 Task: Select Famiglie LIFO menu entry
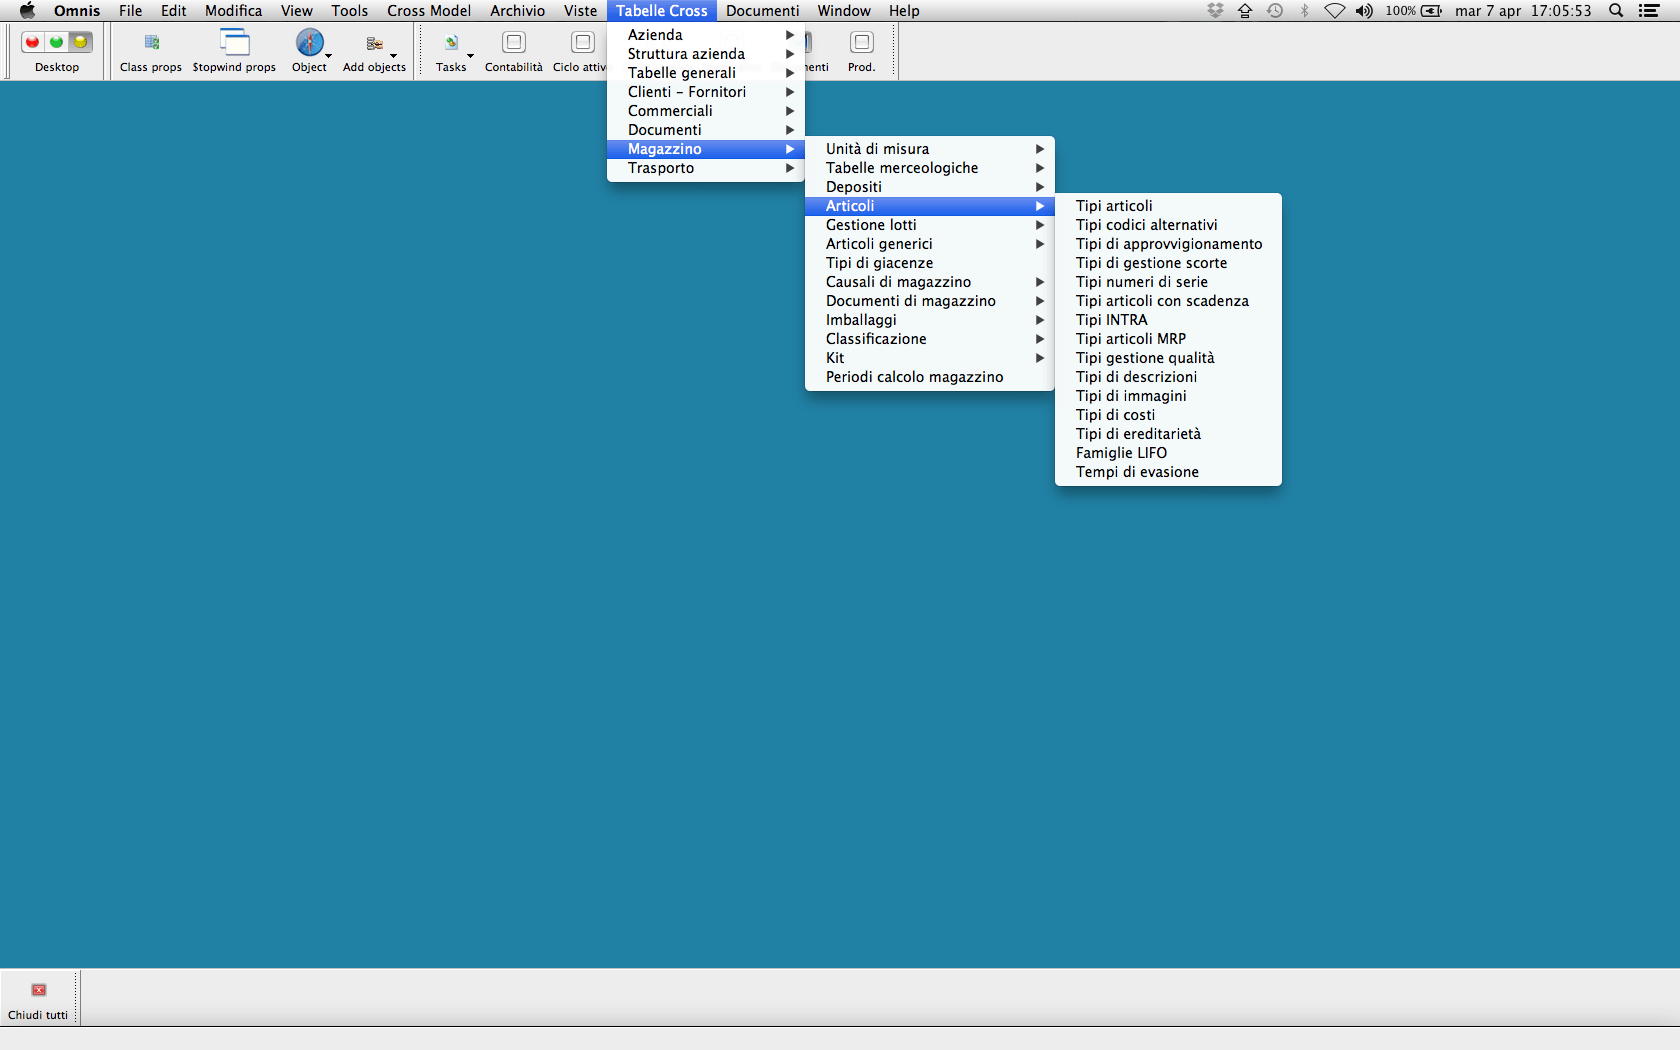pos(1121,453)
